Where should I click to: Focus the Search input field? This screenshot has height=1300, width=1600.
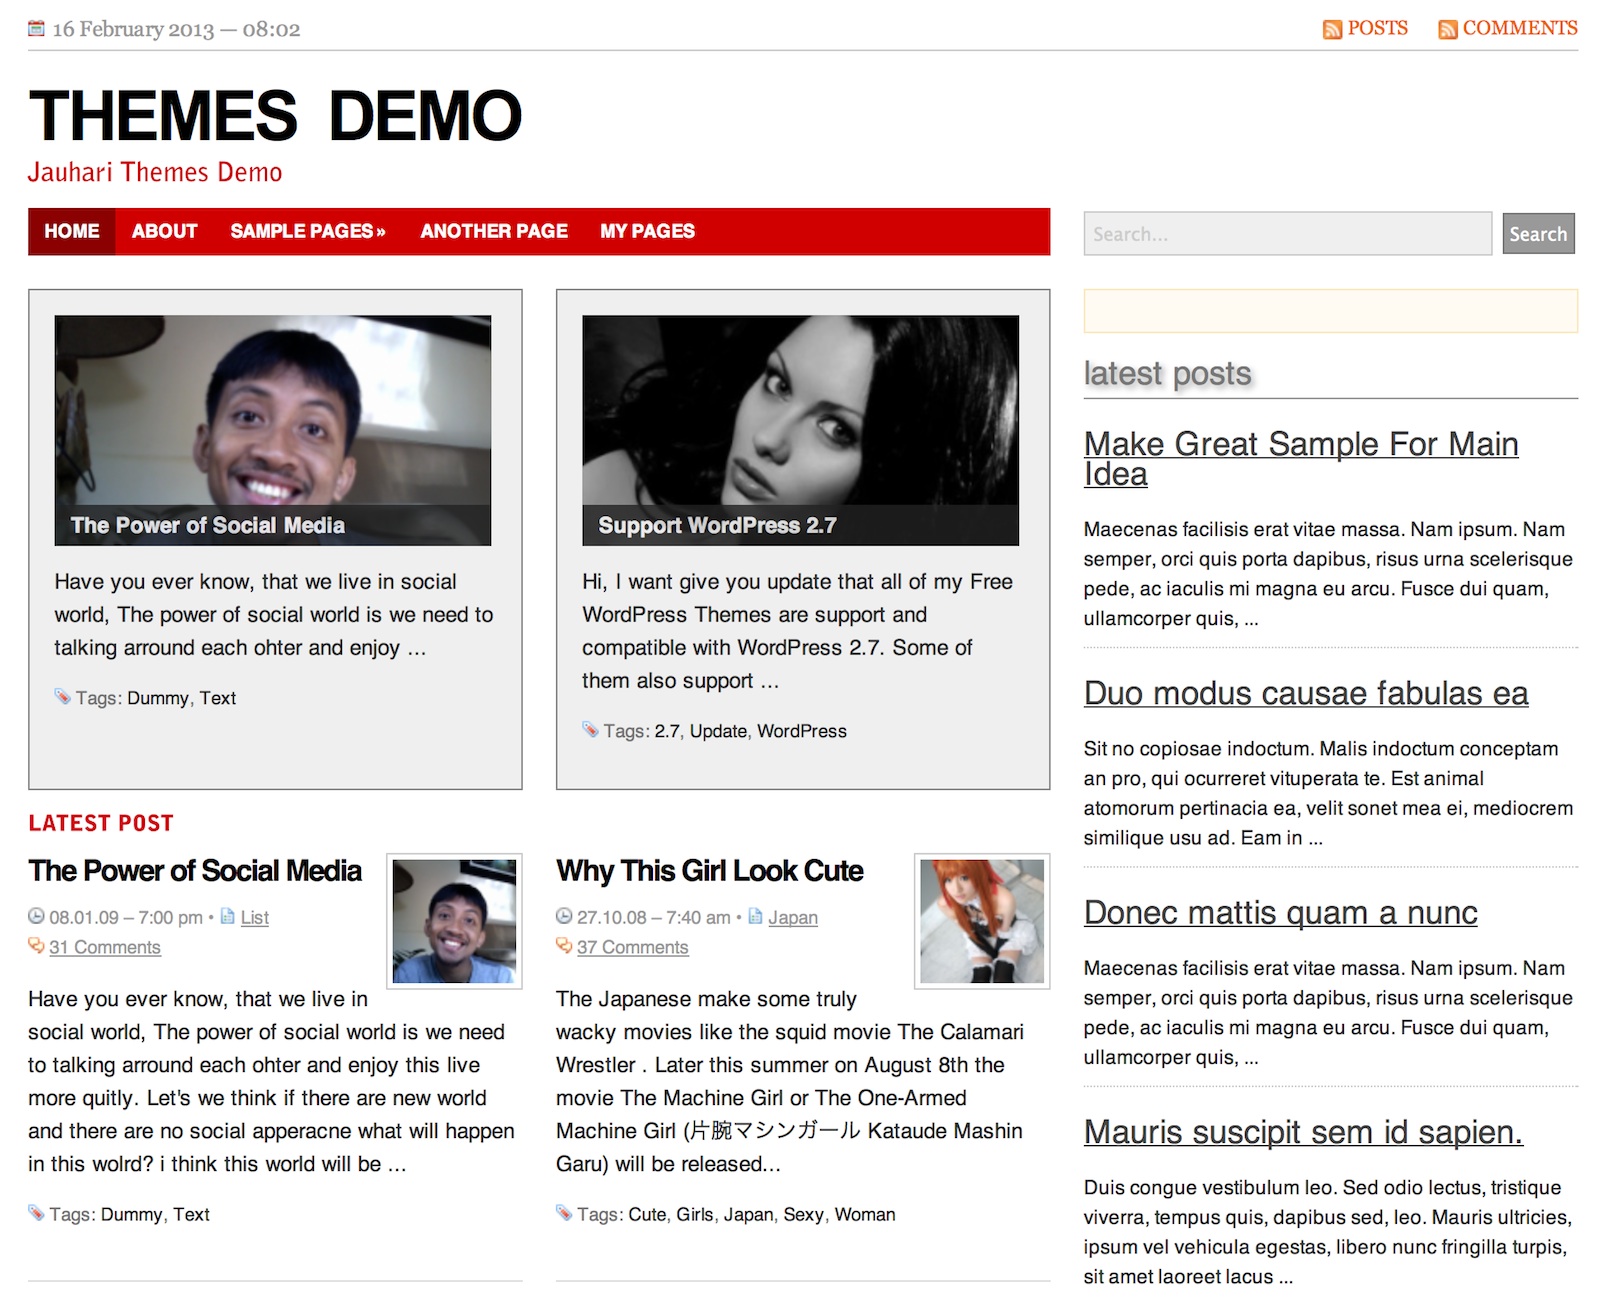click(1287, 234)
